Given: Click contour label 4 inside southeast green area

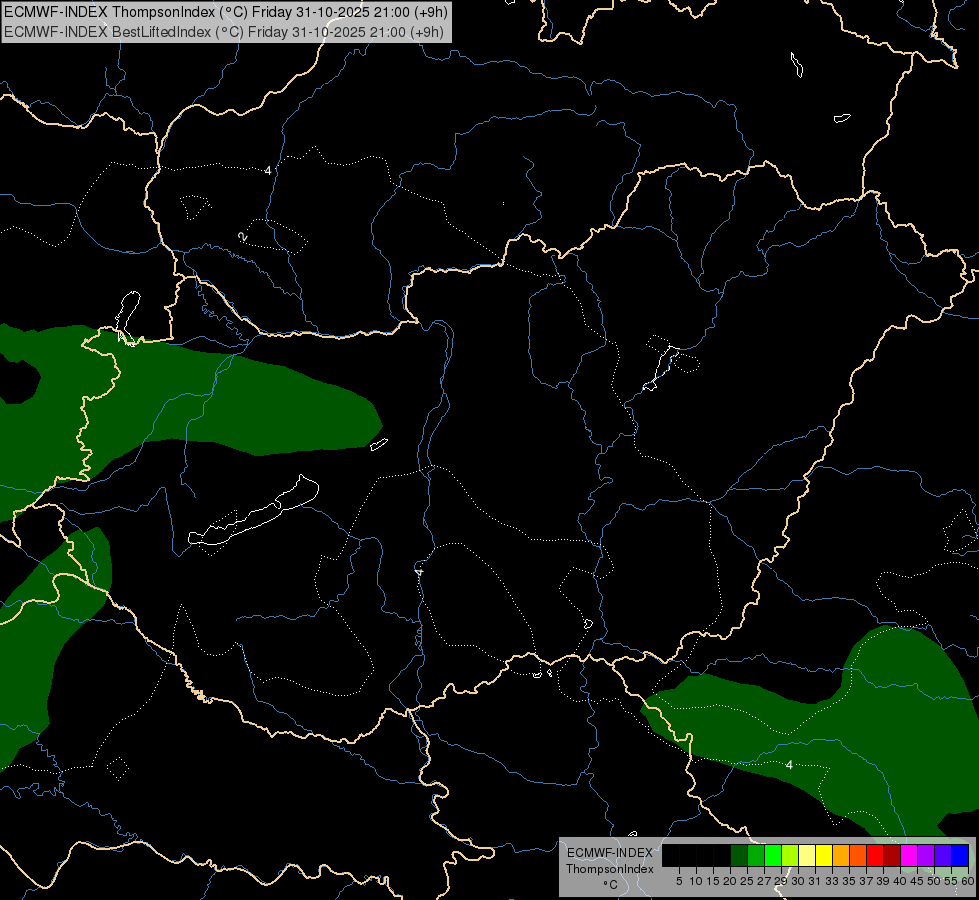Looking at the screenshot, I should tap(789, 764).
